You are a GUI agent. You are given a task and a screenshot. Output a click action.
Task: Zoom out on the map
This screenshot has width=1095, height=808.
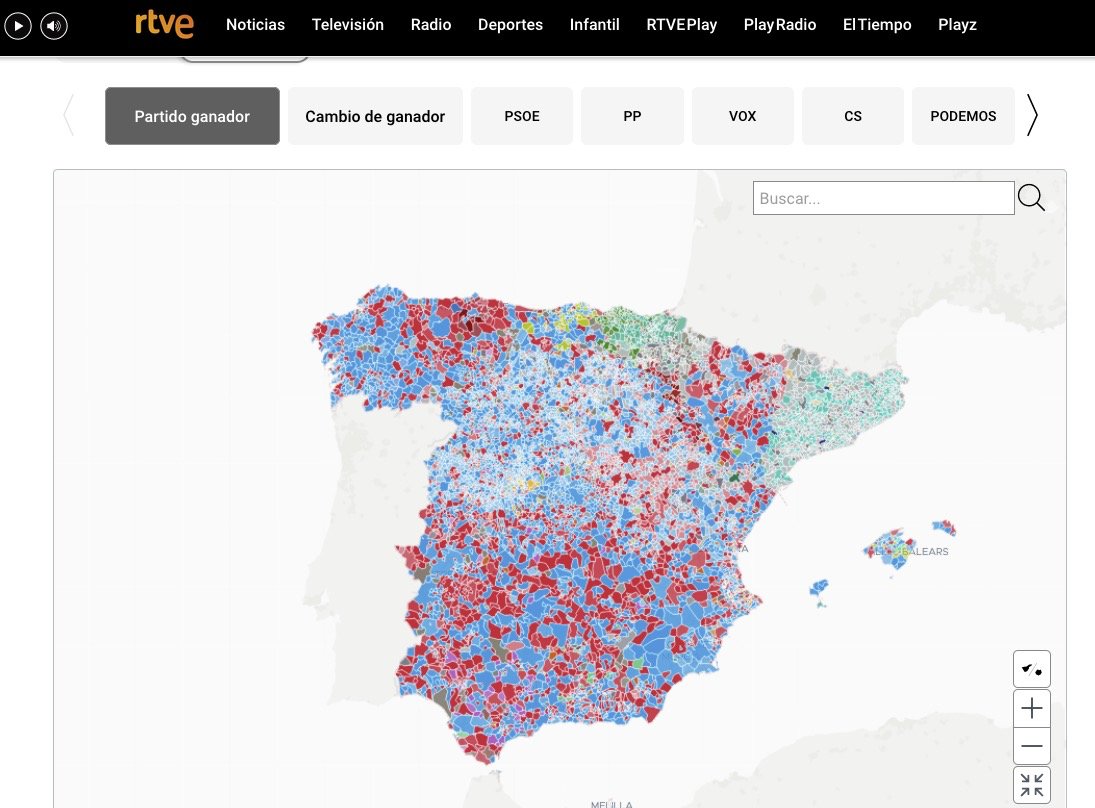click(1031, 745)
